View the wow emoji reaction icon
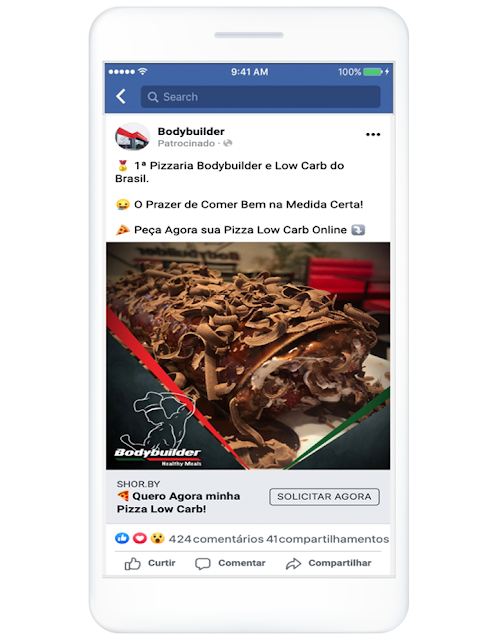 [x=157, y=538]
